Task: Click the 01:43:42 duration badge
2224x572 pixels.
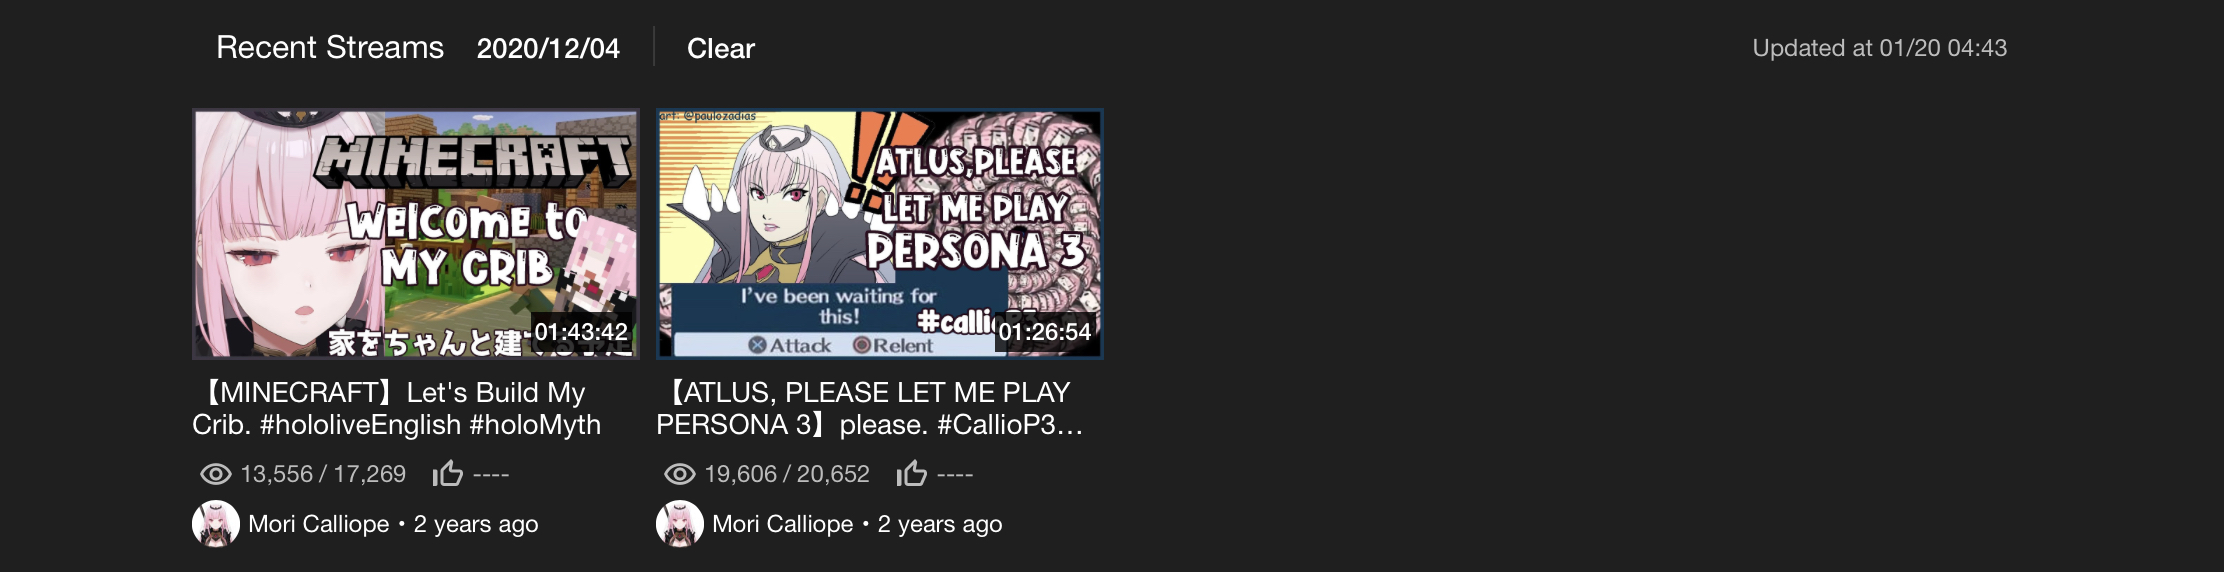Action: click(581, 332)
